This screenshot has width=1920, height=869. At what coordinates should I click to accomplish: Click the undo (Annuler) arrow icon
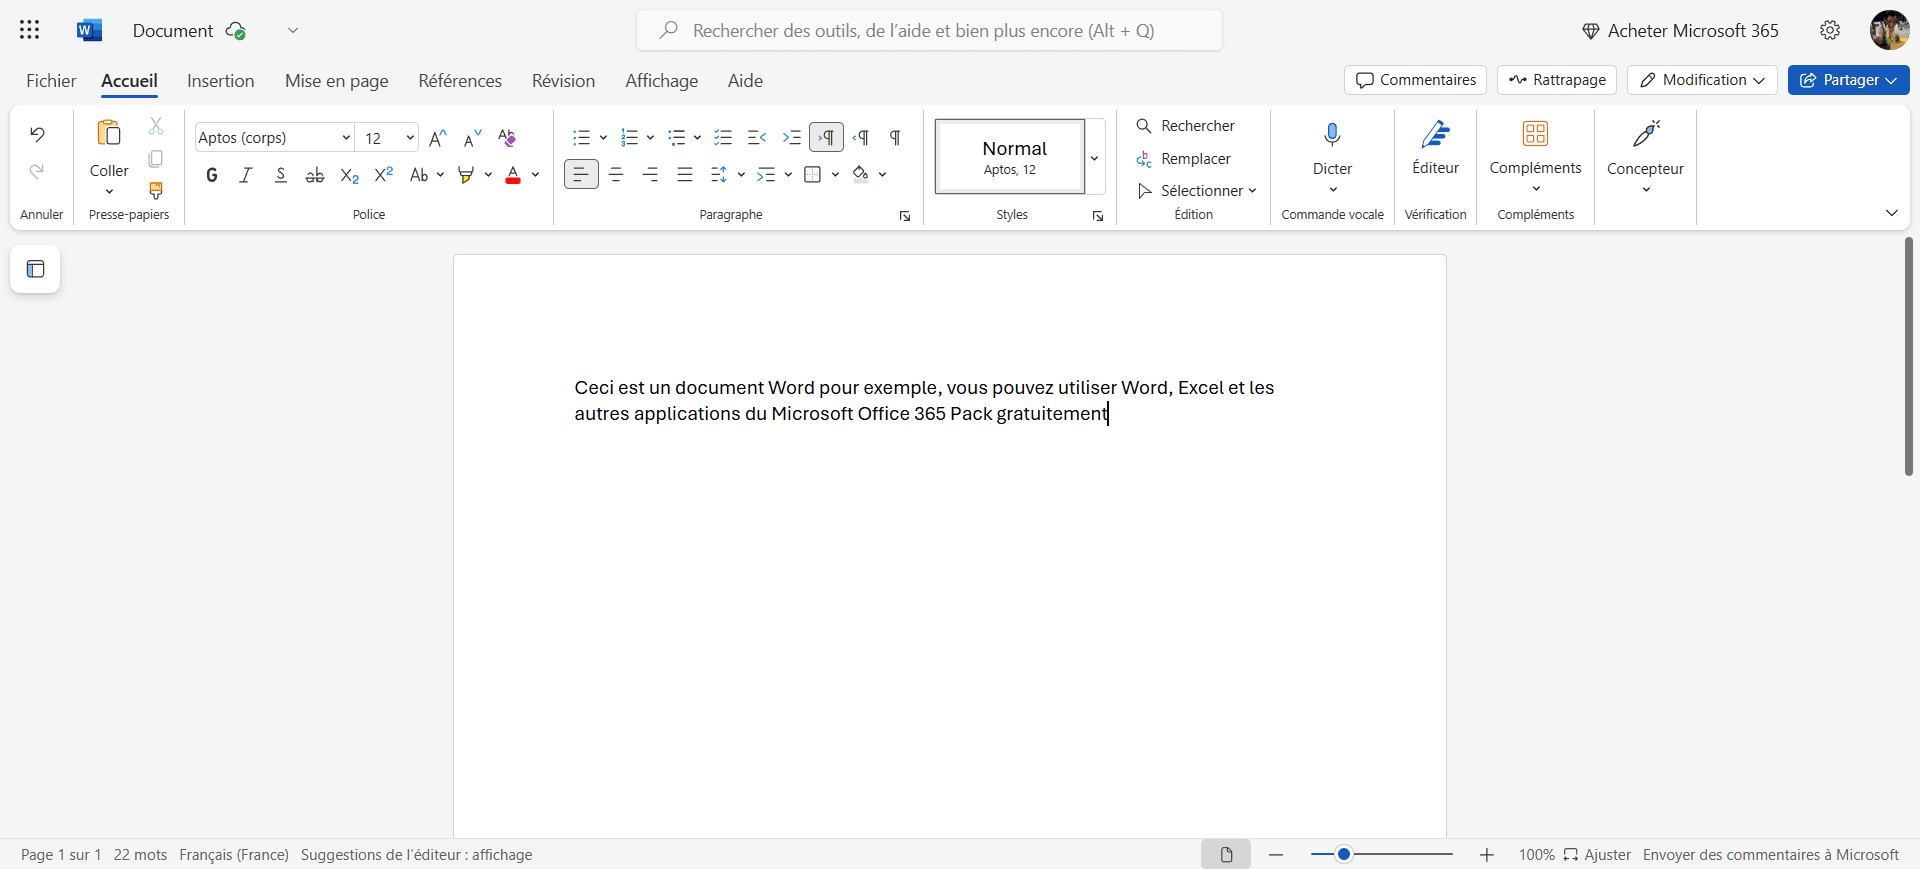37,134
